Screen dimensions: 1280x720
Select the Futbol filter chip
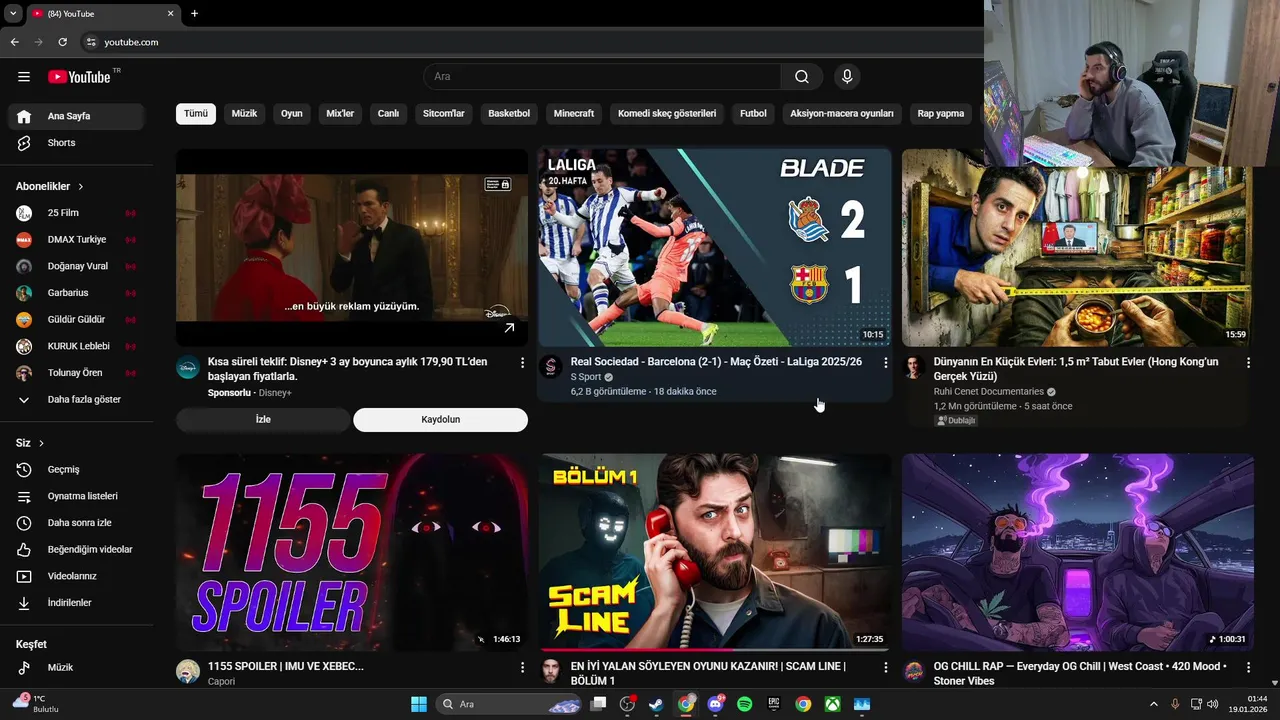[x=753, y=114]
